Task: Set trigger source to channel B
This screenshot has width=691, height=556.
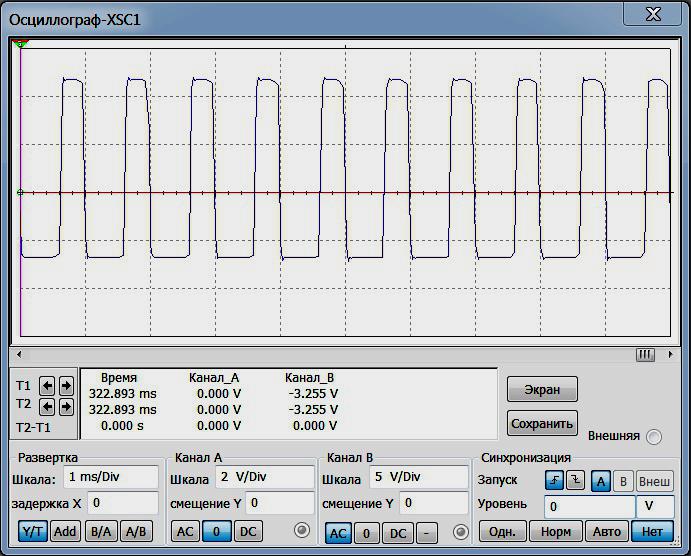Action: (x=623, y=482)
